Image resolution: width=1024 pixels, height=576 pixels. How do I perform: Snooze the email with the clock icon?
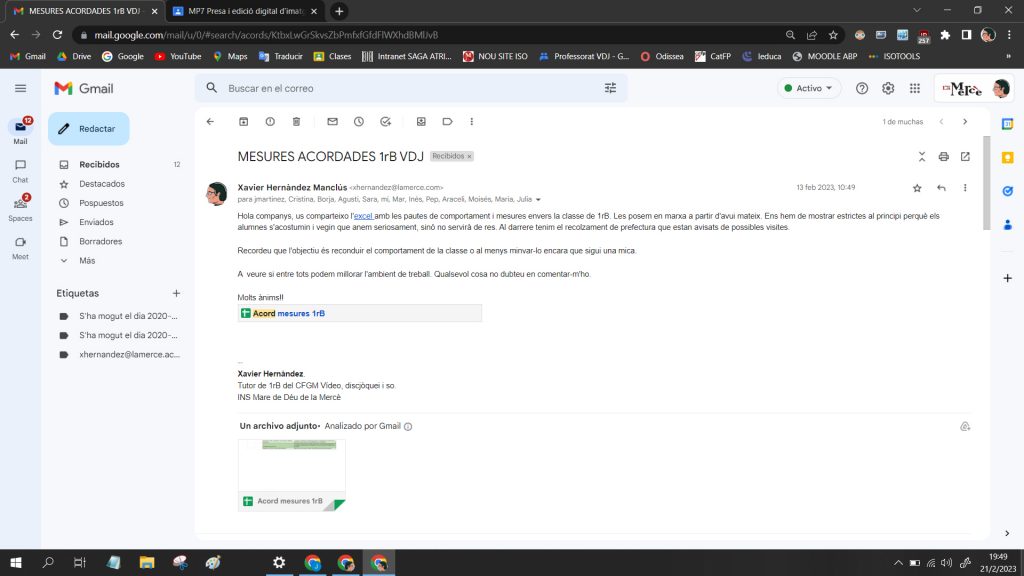(x=359, y=122)
